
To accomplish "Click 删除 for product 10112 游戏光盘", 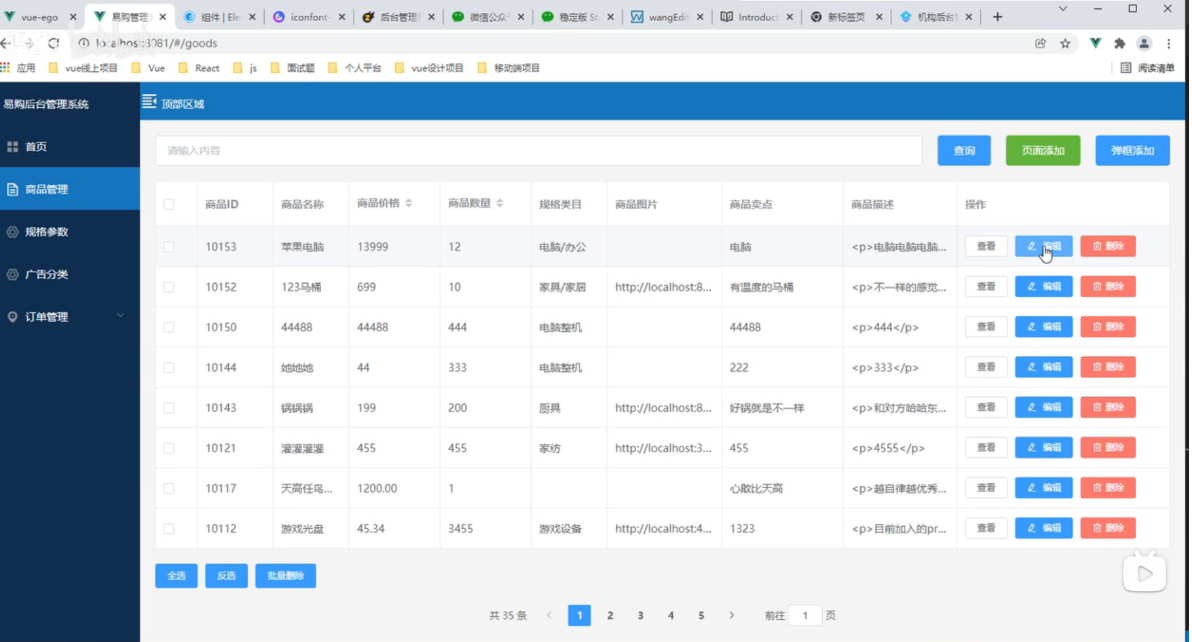I will point(1108,528).
